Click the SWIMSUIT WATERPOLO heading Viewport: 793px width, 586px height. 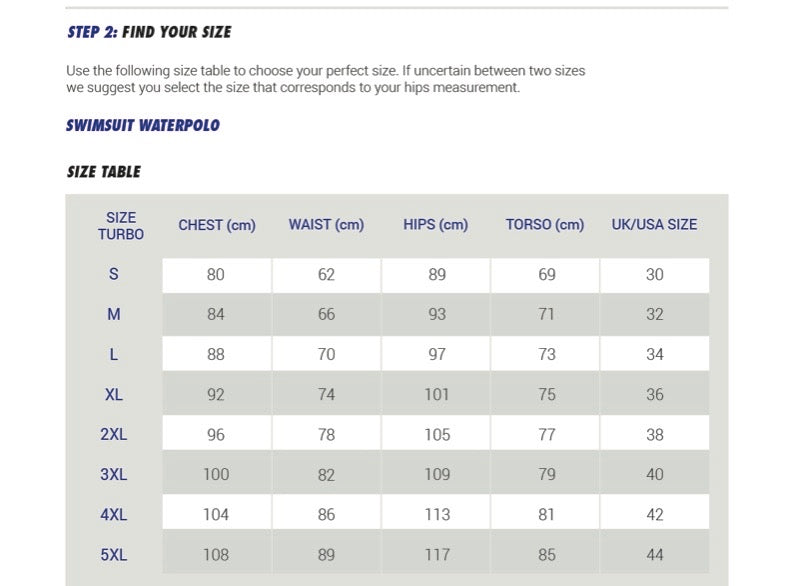point(143,126)
